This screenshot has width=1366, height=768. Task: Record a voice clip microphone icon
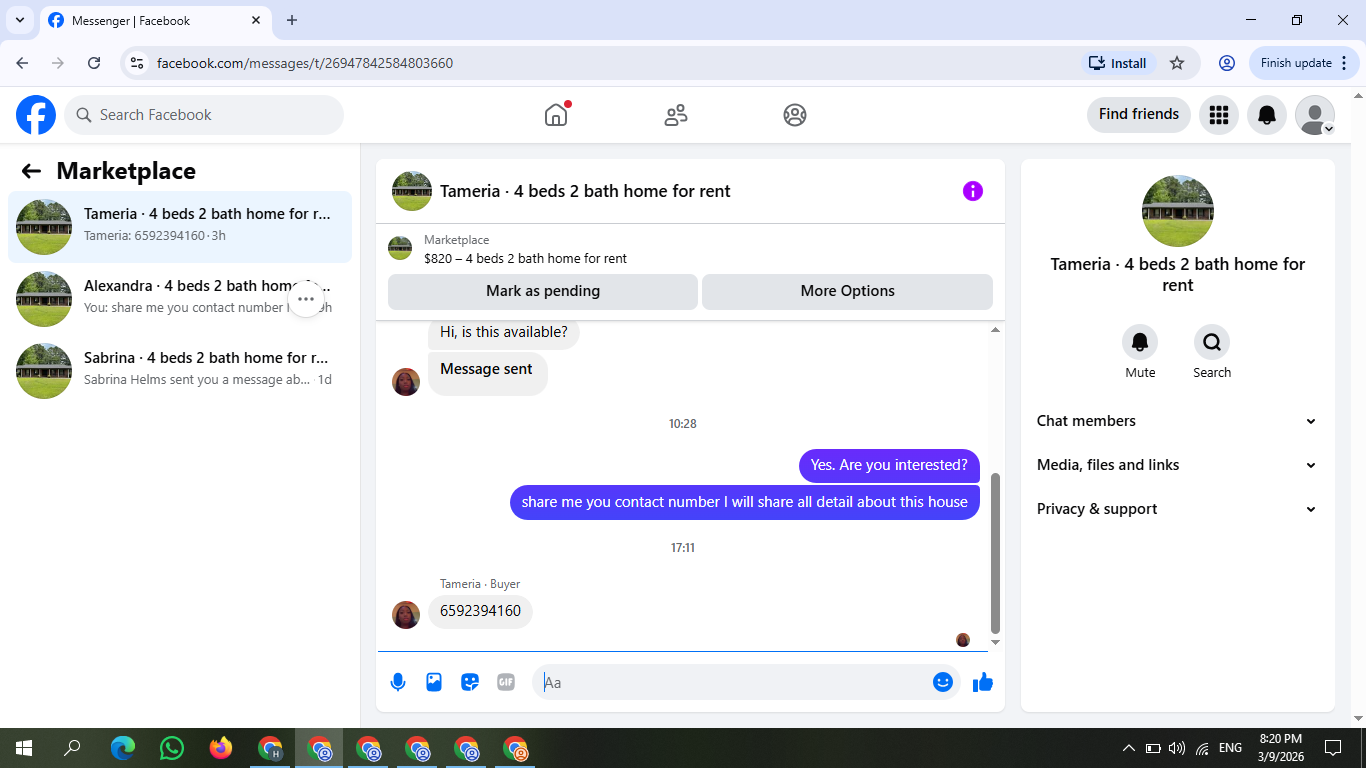pyautogui.click(x=398, y=682)
